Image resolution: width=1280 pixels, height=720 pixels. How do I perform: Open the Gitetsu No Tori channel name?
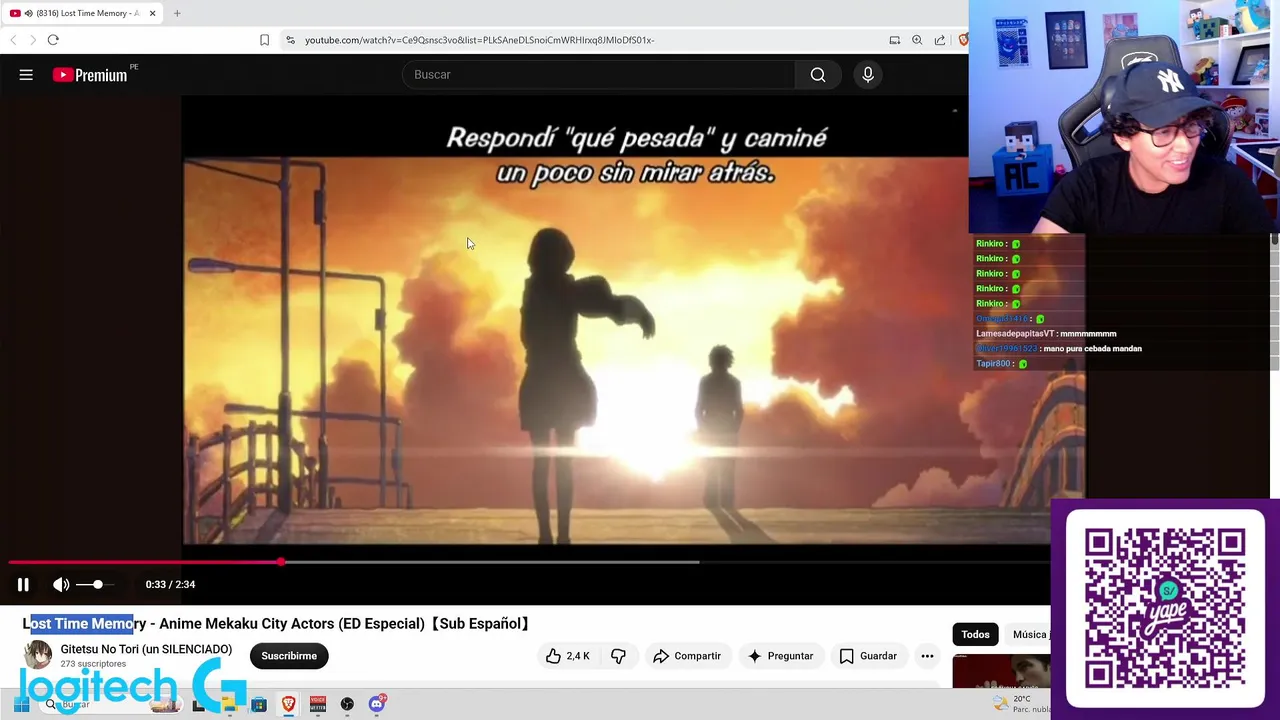click(146, 649)
